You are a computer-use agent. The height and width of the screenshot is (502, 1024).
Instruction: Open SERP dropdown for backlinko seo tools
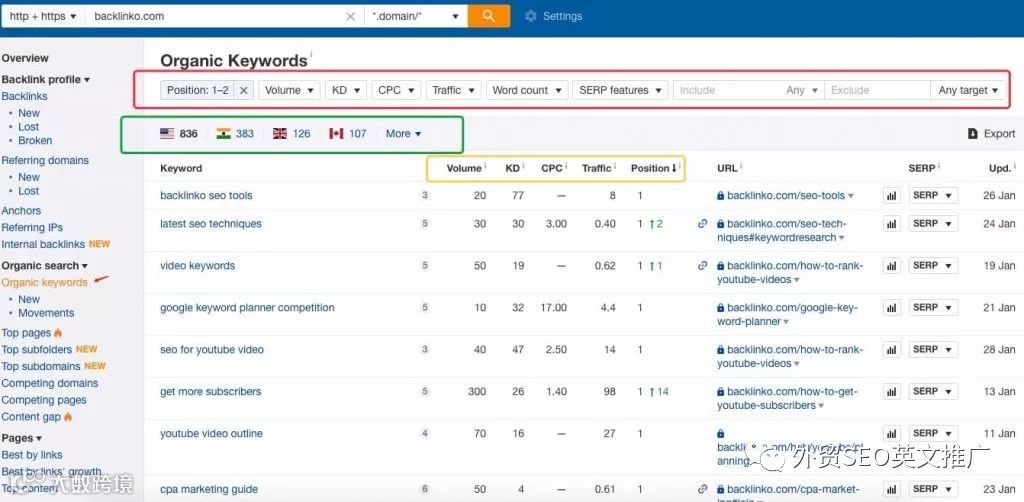tap(933, 195)
